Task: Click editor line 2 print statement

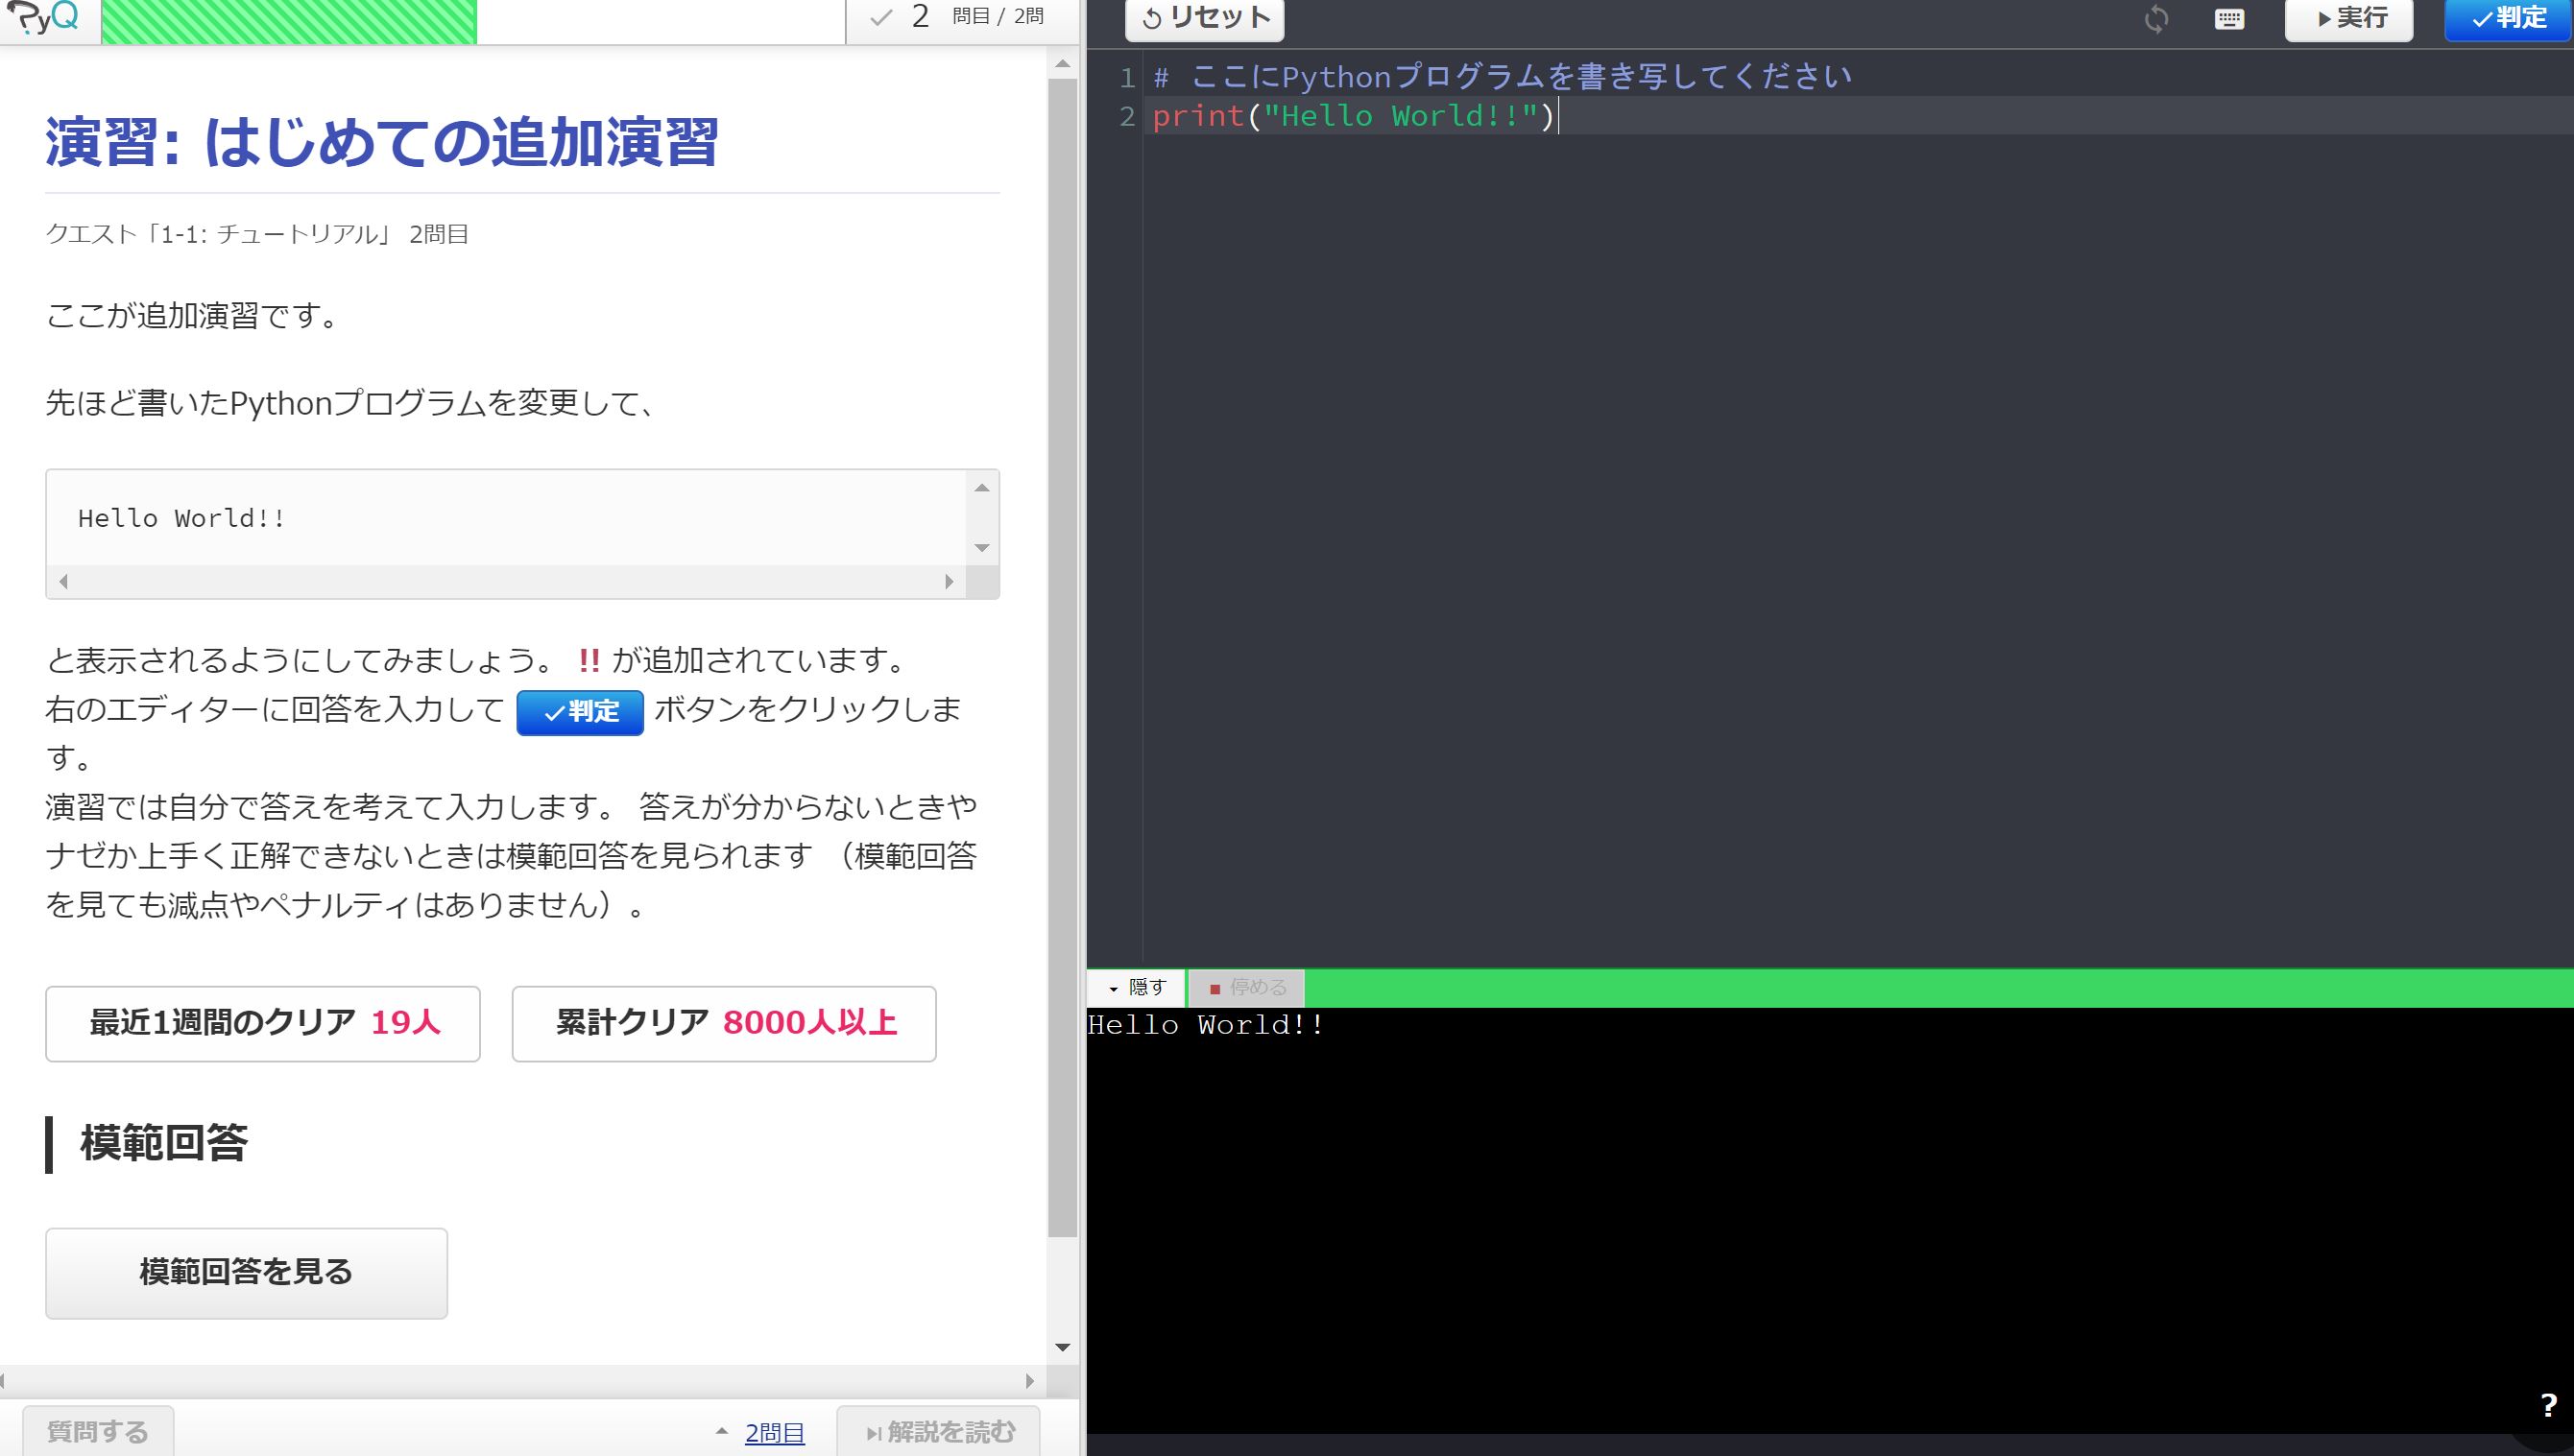Action: [x=1354, y=116]
